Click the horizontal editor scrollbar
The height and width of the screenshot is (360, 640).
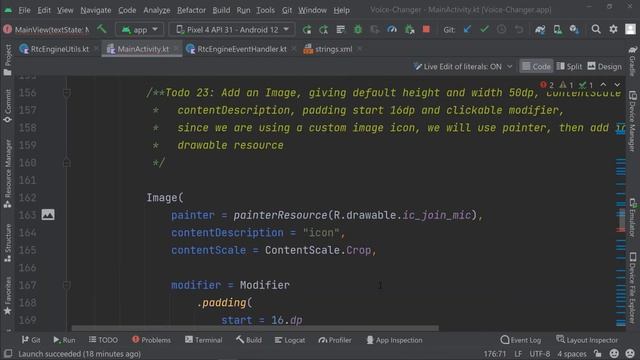[255, 328]
